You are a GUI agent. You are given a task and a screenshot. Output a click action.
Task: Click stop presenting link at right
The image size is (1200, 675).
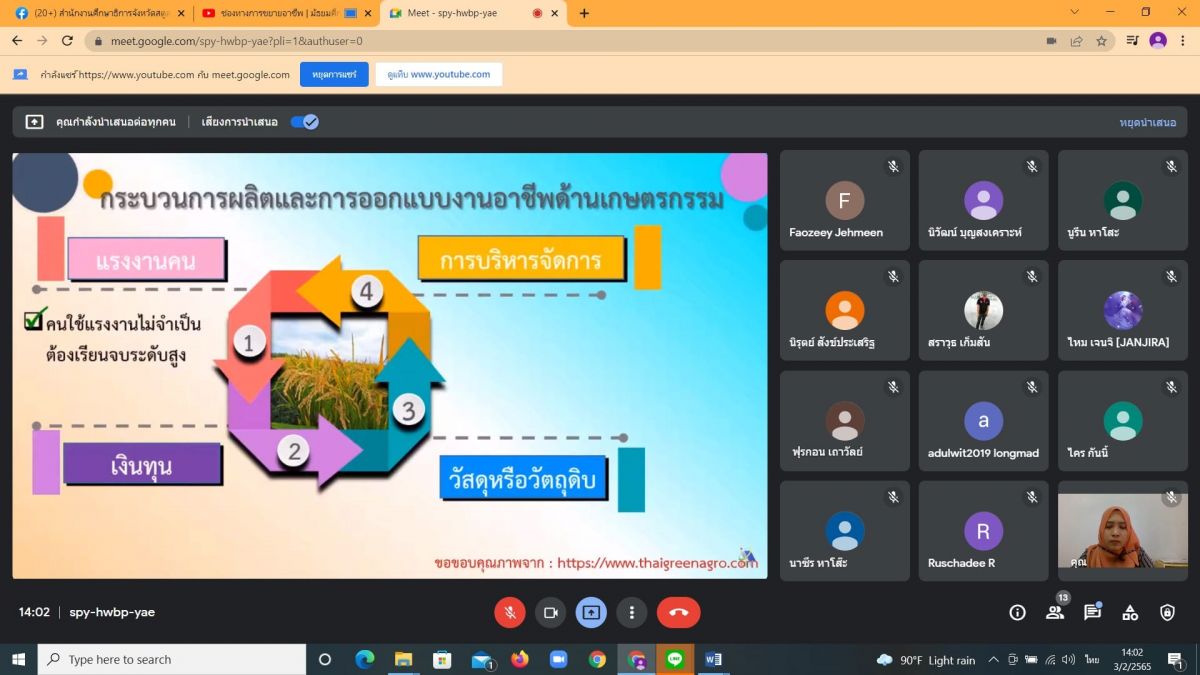click(x=1147, y=122)
